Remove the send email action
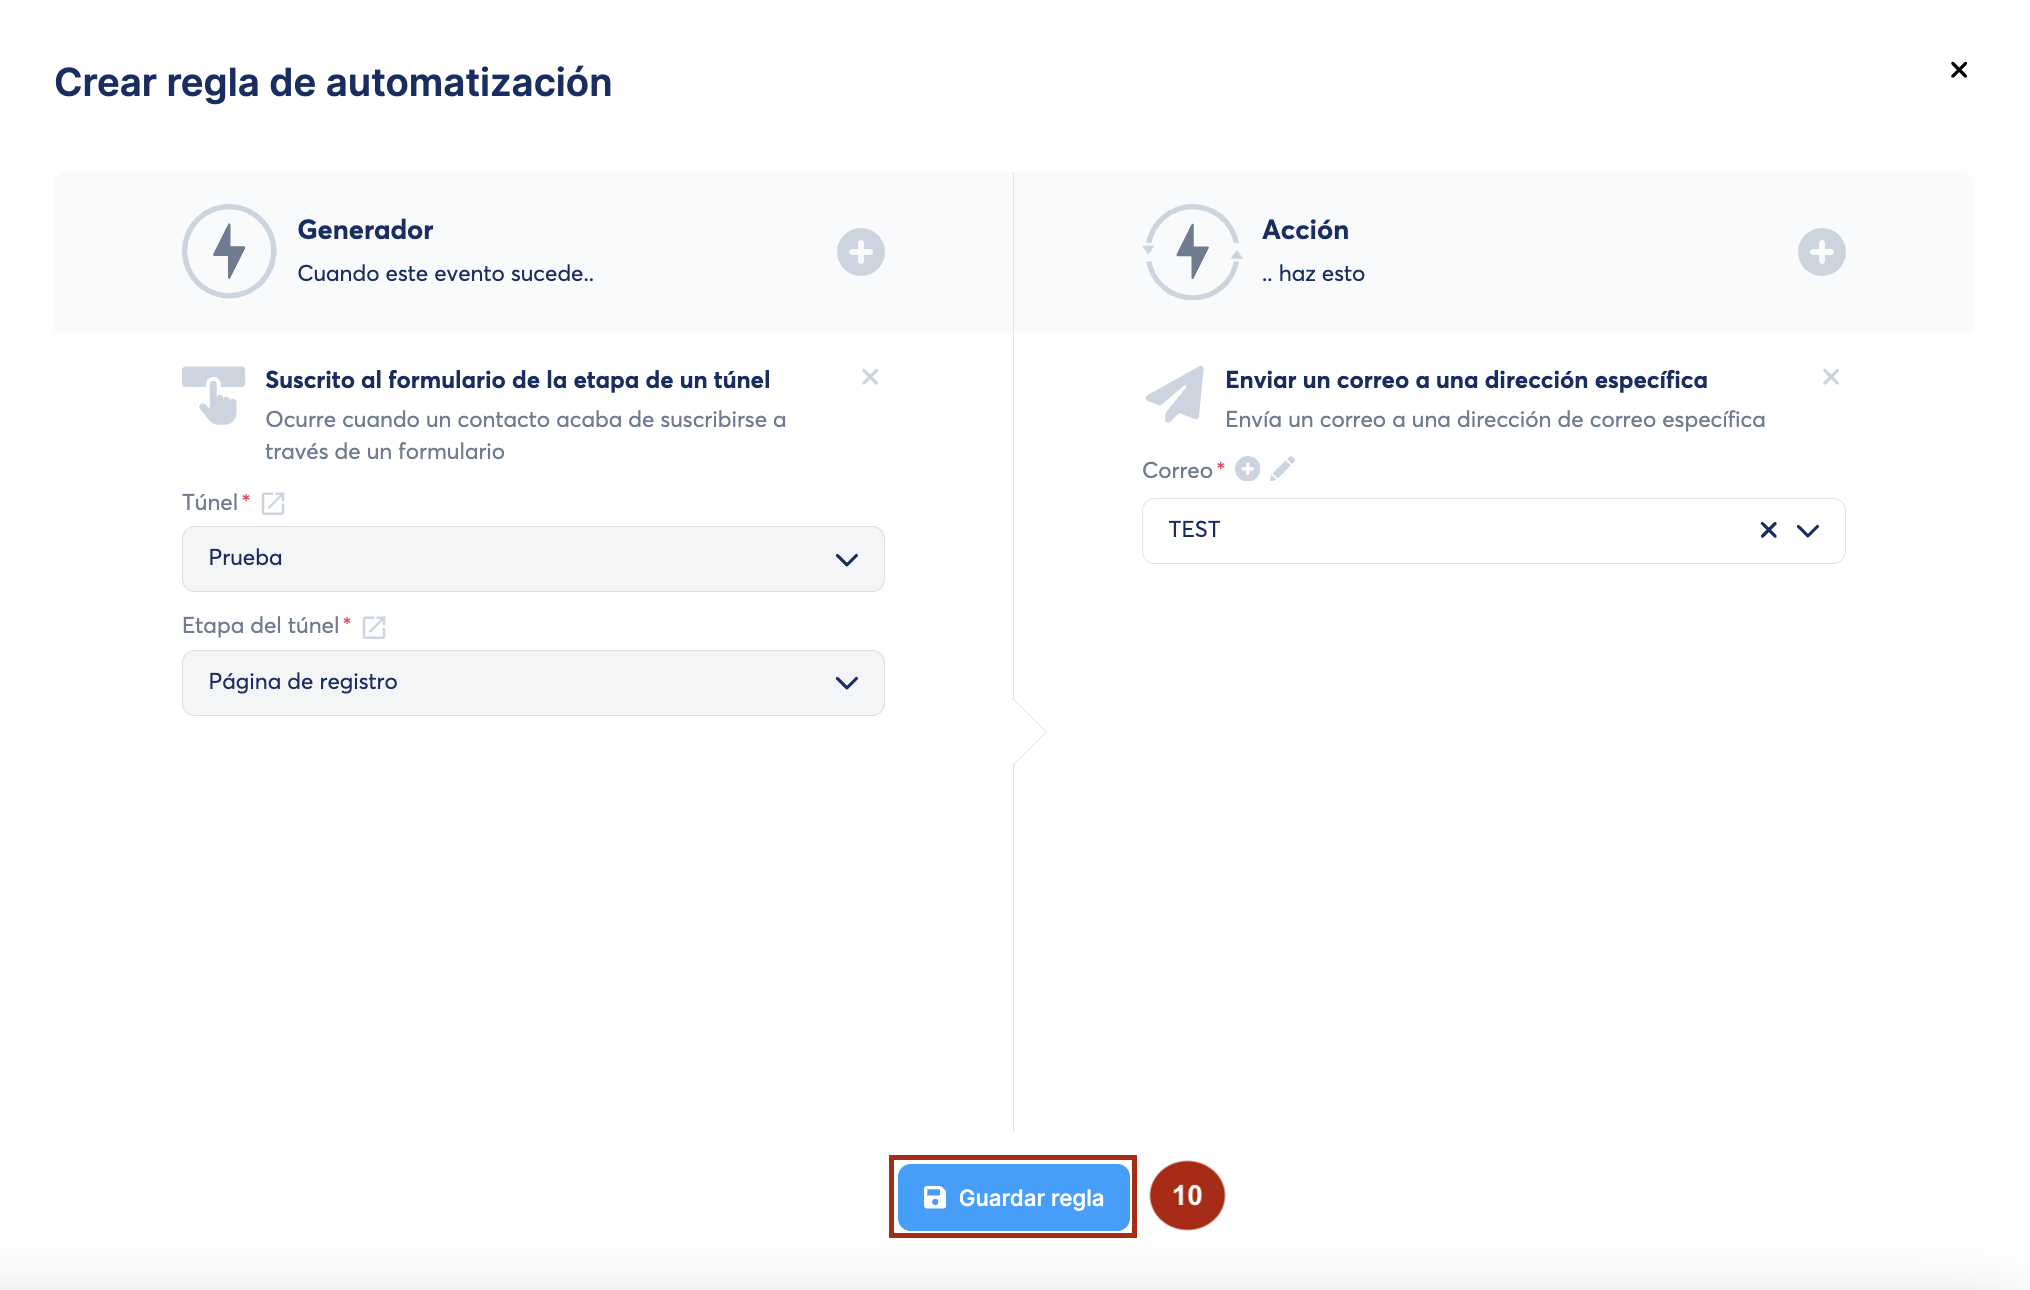Viewport: 2030px width, 1290px height. click(1830, 377)
